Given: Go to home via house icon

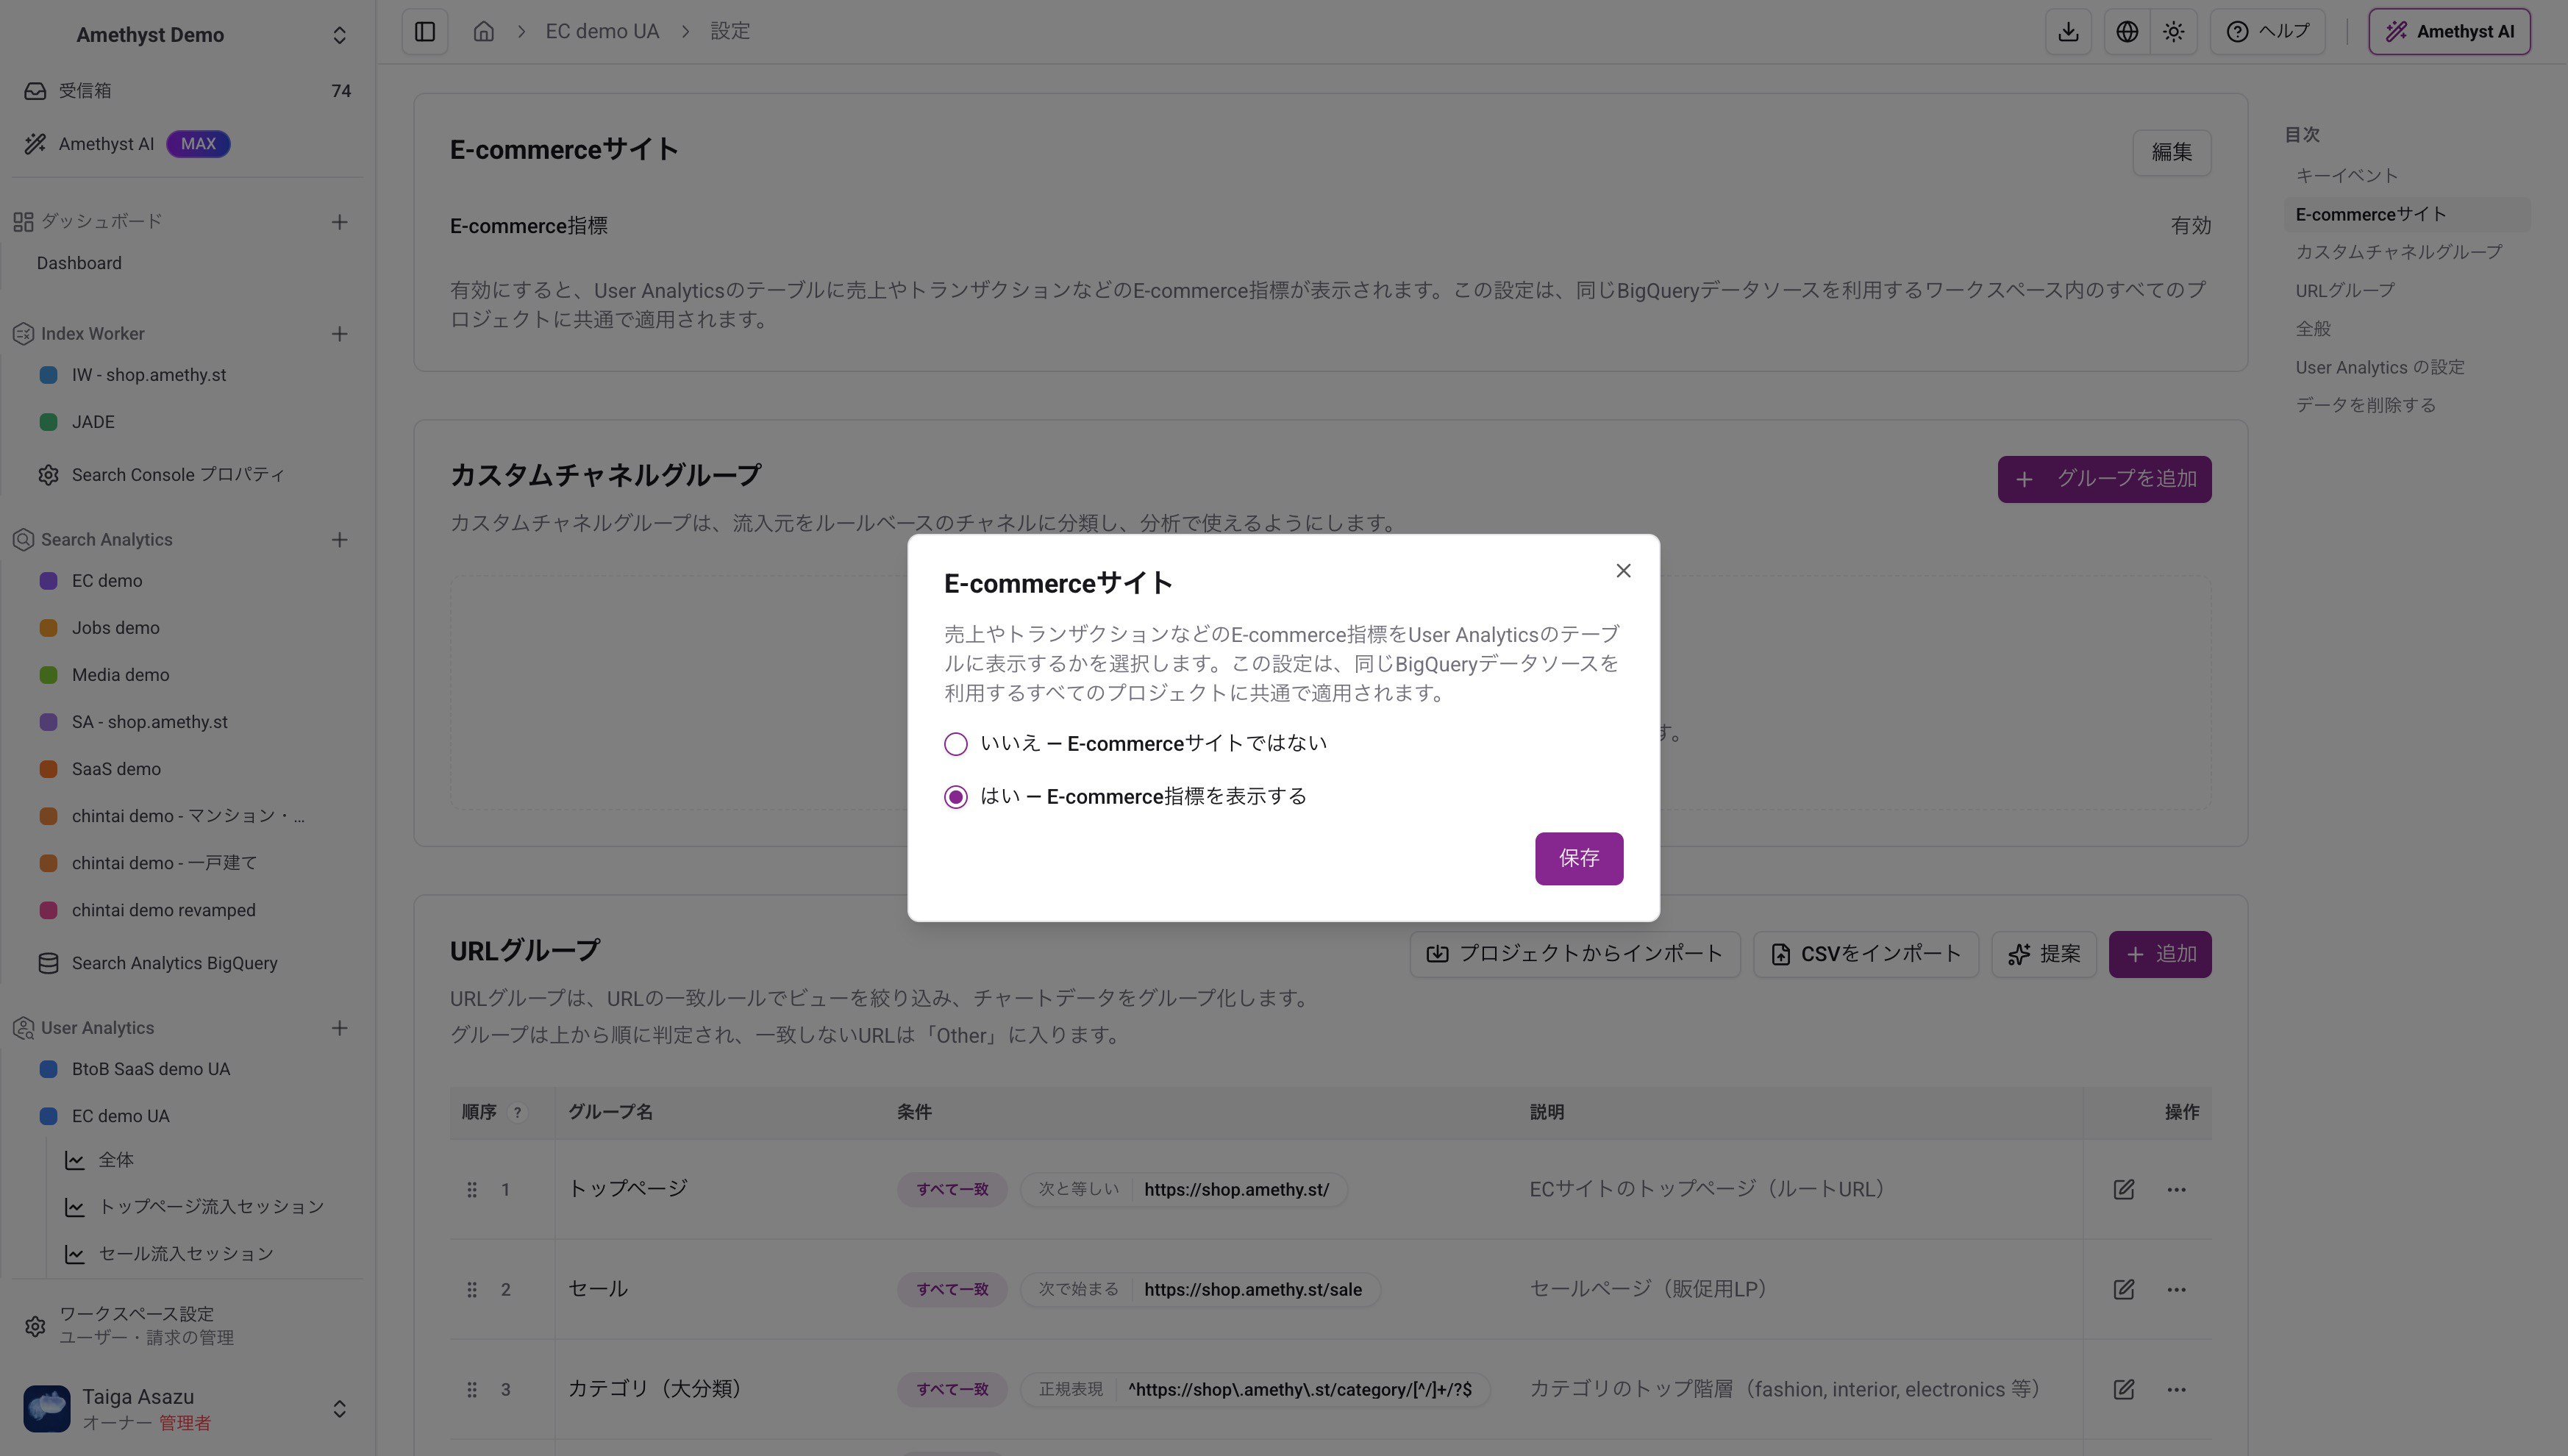Looking at the screenshot, I should (x=484, y=32).
